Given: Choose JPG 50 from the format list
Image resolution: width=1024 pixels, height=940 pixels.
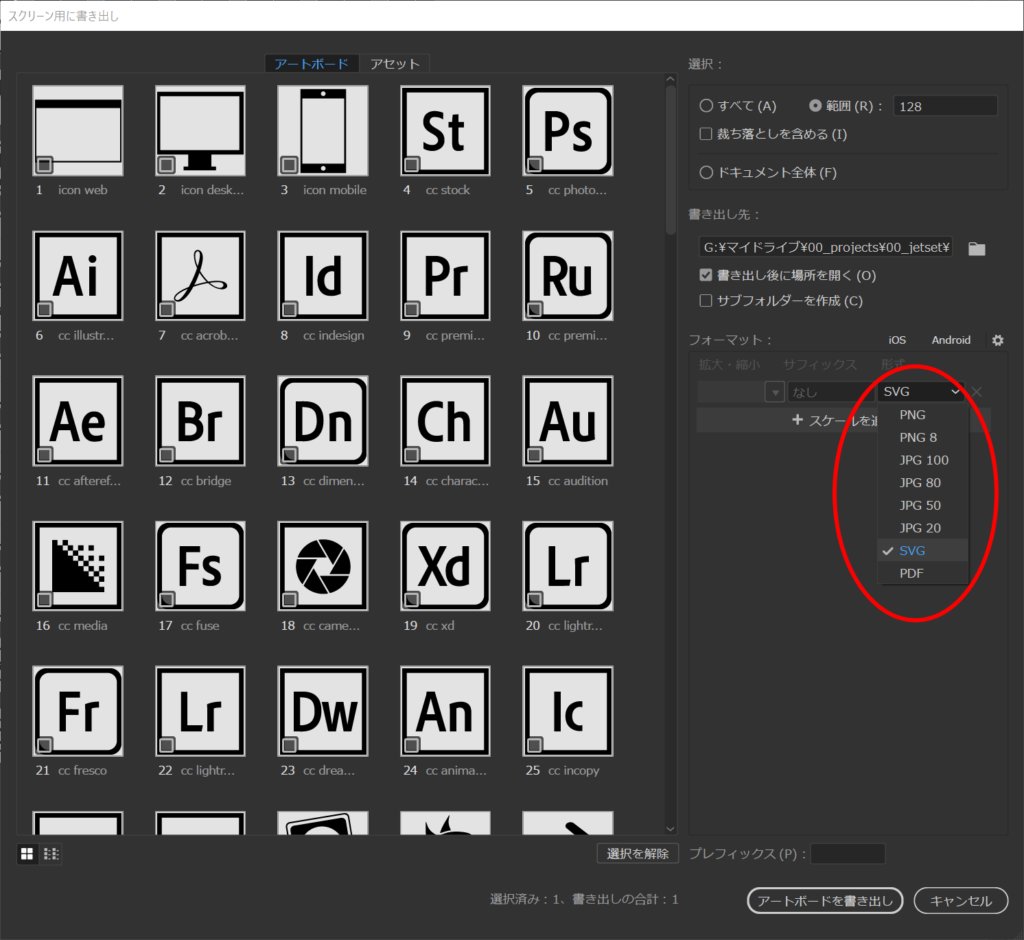Looking at the screenshot, I should click(923, 506).
